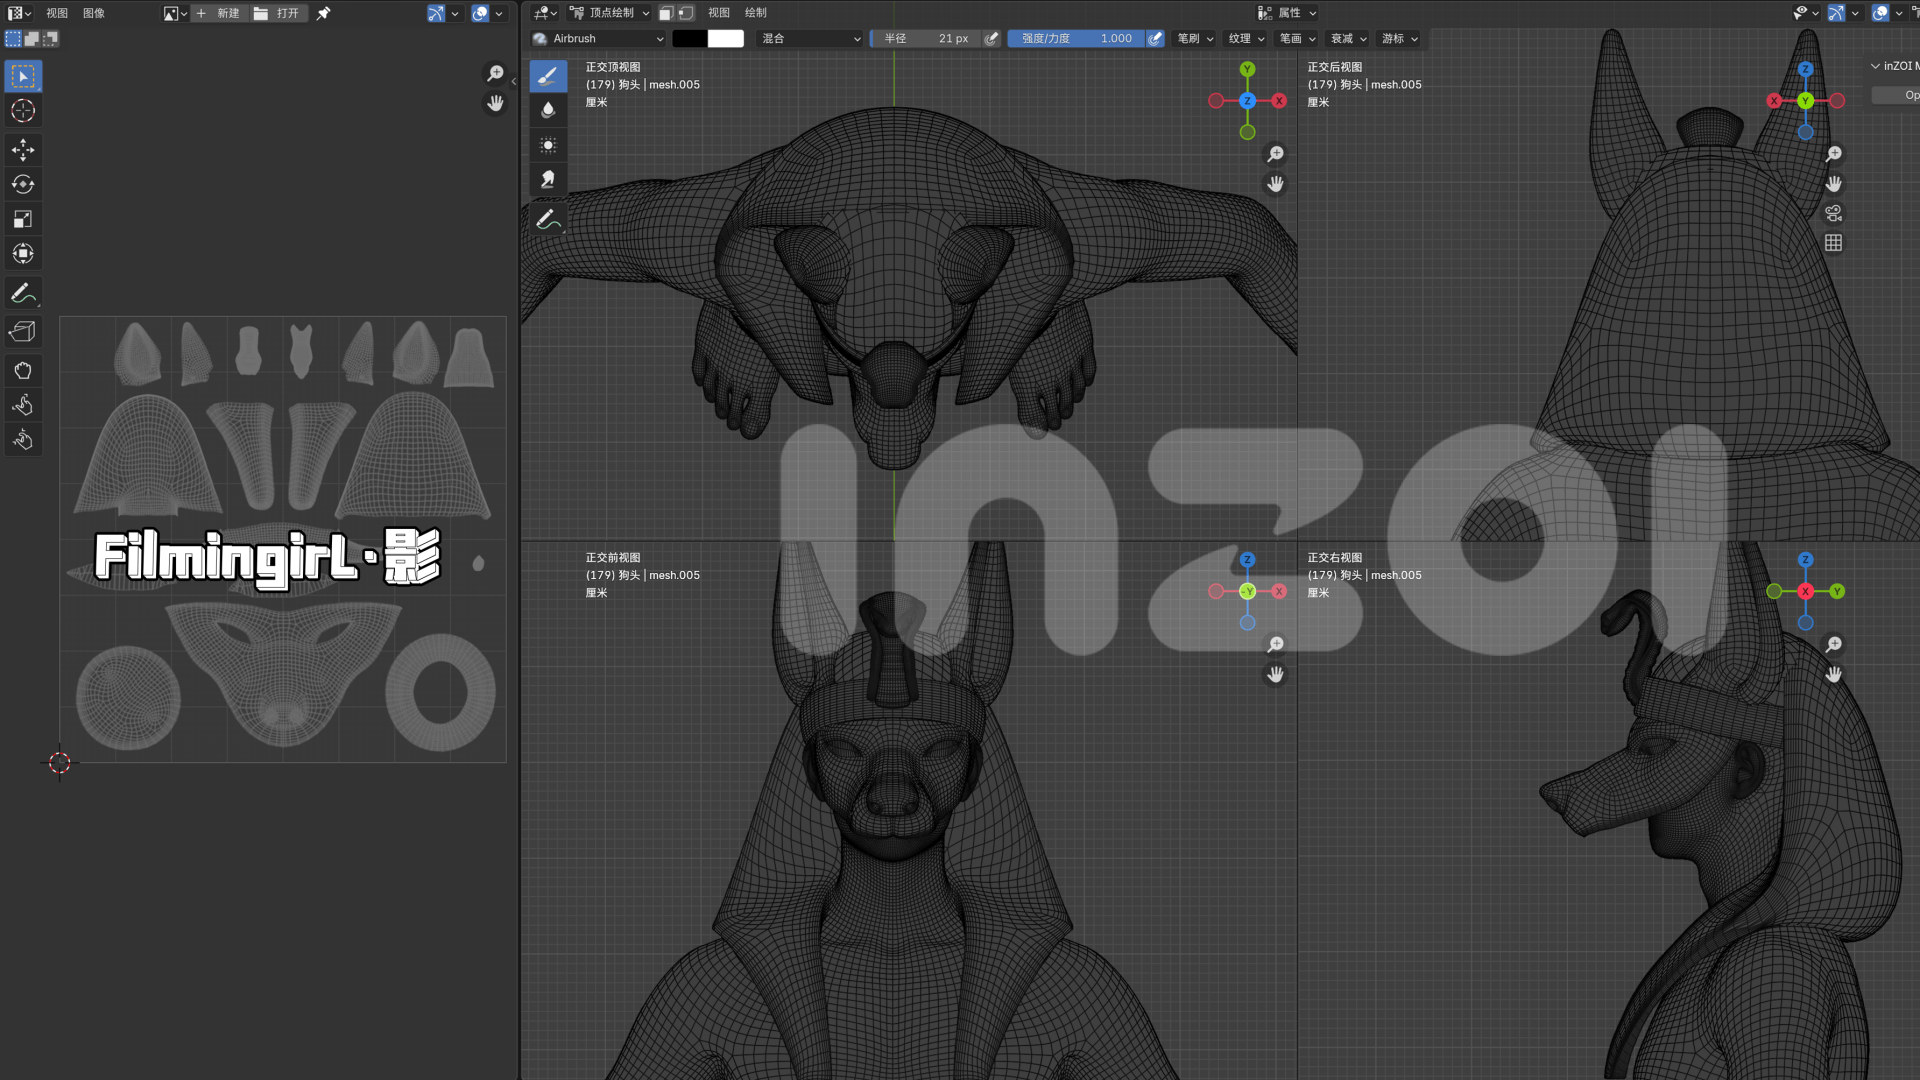This screenshot has height=1080, width=1920.
Task: Toggle strength pressure sensitivity button
Action: (1155, 39)
